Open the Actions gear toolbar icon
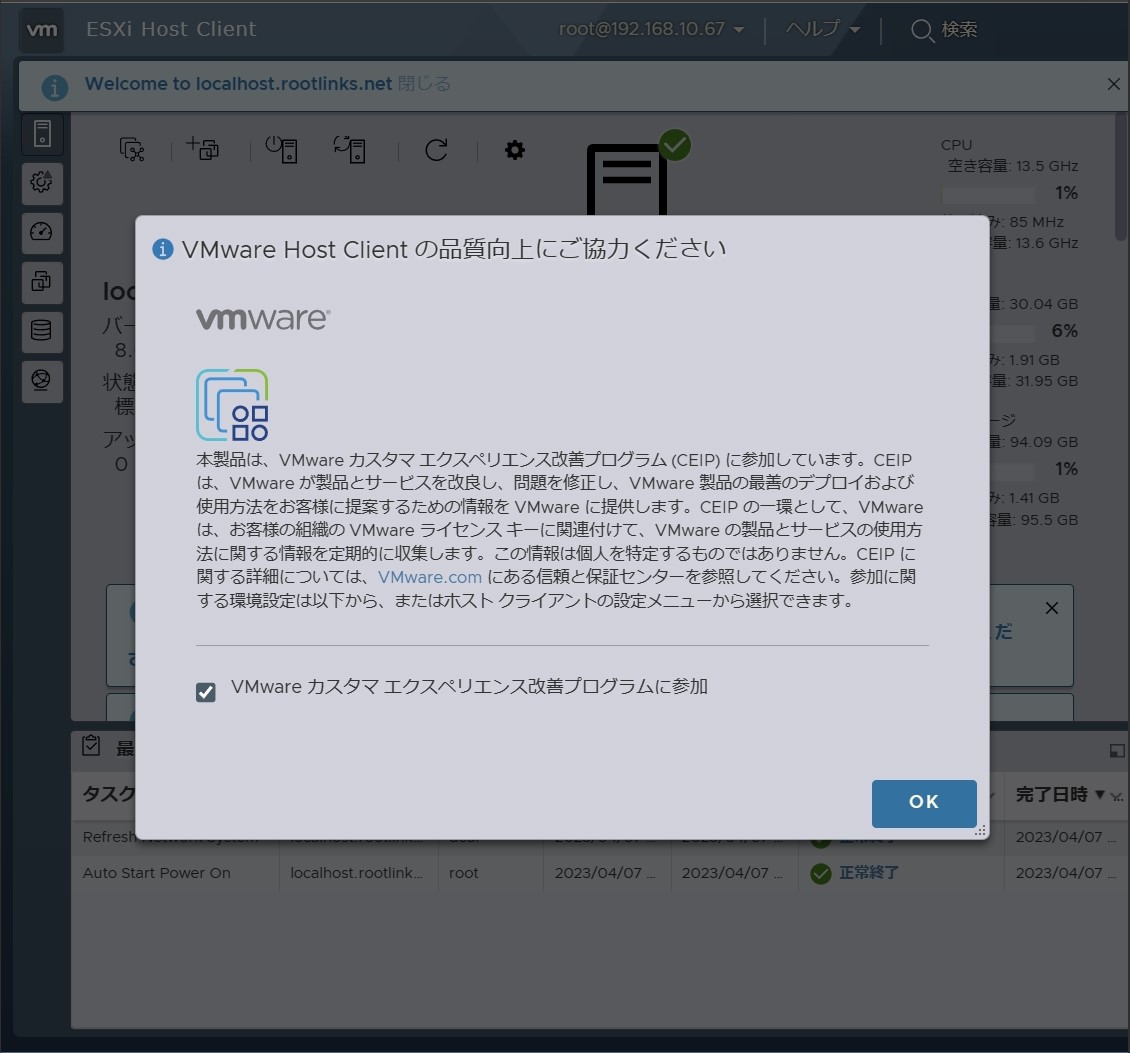The height and width of the screenshot is (1053, 1130). (x=515, y=150)
